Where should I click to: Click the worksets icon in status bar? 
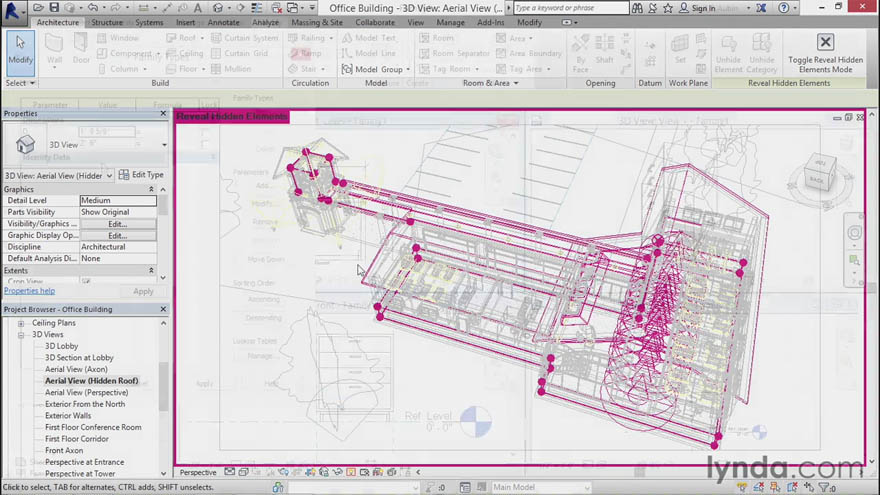[278, 487]
